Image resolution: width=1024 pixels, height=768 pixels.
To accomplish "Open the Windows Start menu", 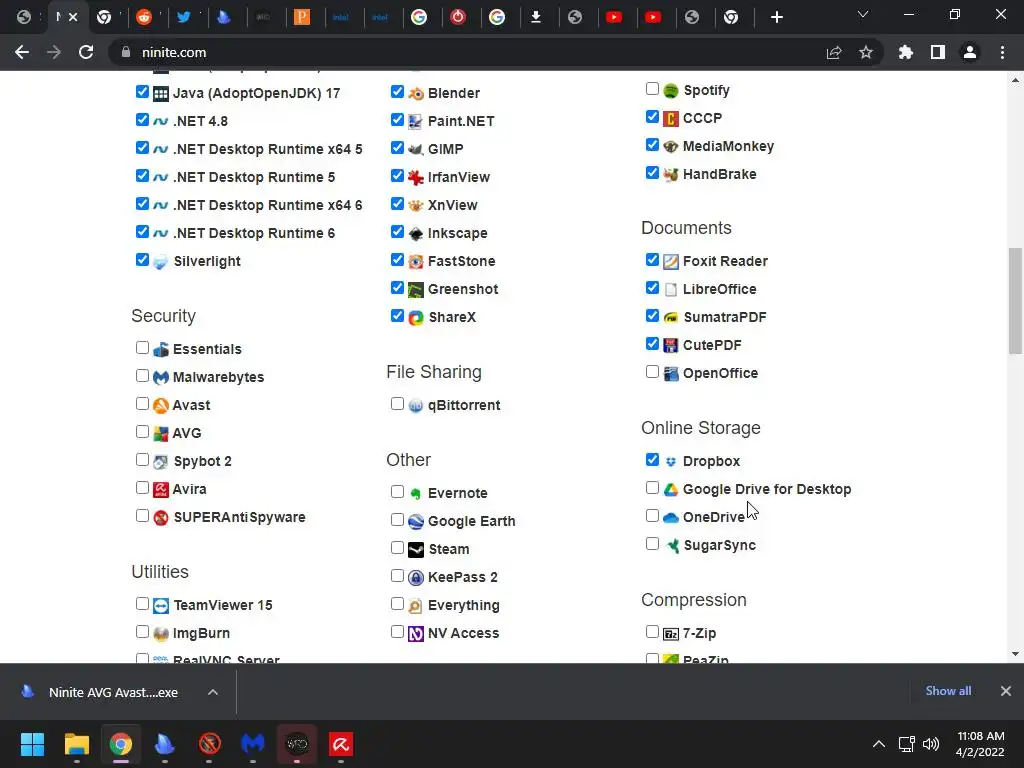I will point(32,744).
